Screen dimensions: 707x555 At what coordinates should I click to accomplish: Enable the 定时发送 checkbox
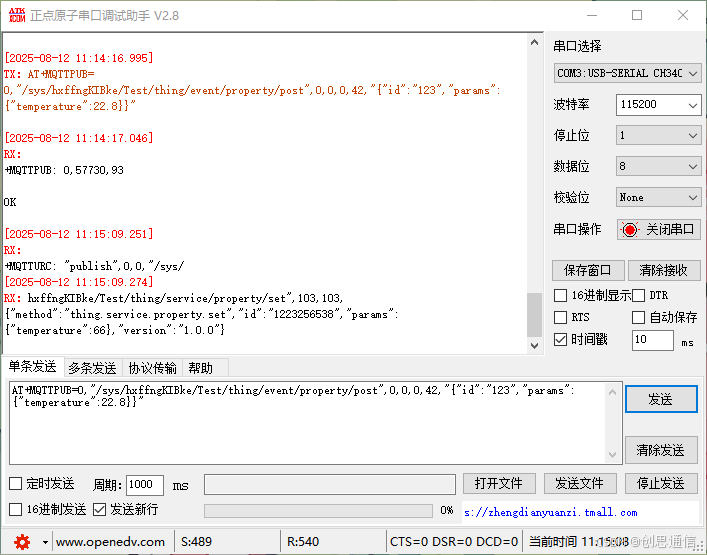click(15, 484)
